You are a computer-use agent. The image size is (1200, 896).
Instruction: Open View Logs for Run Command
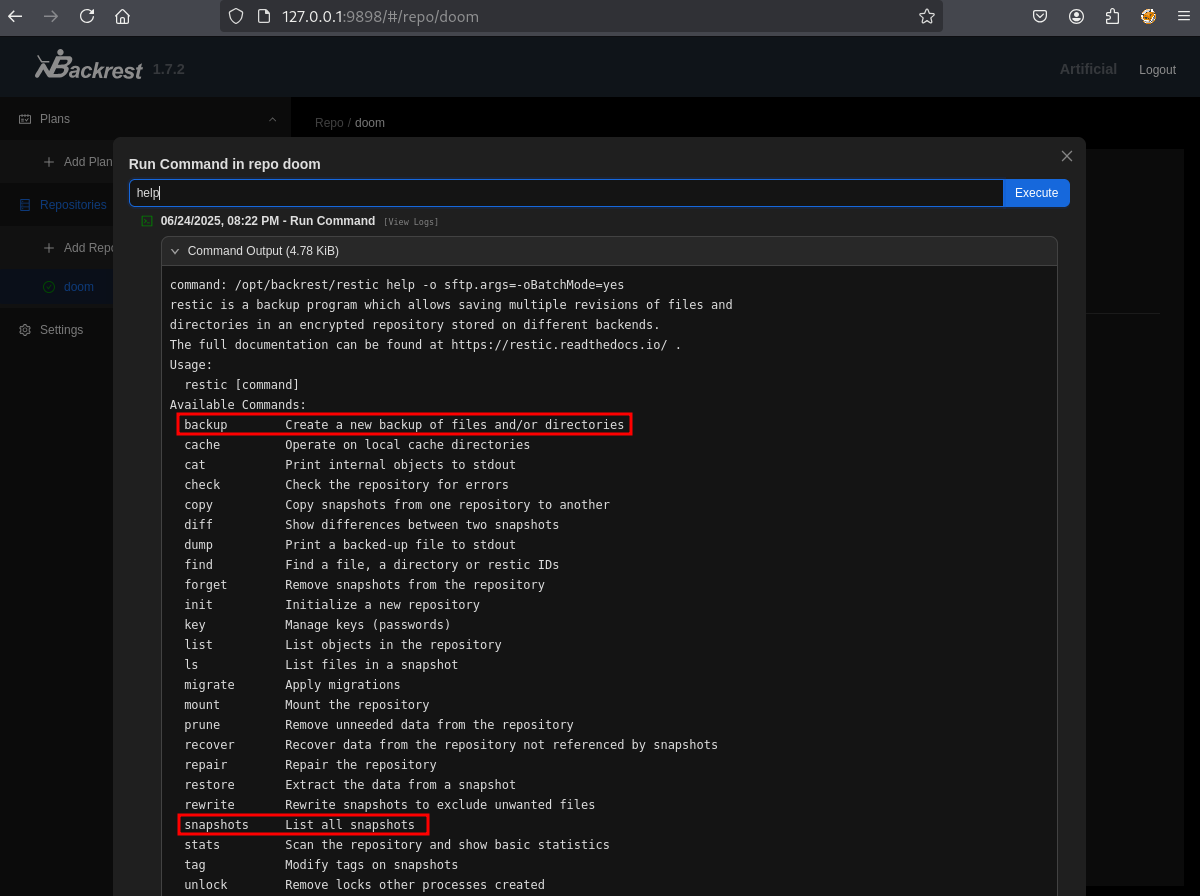tap(411, 222)
